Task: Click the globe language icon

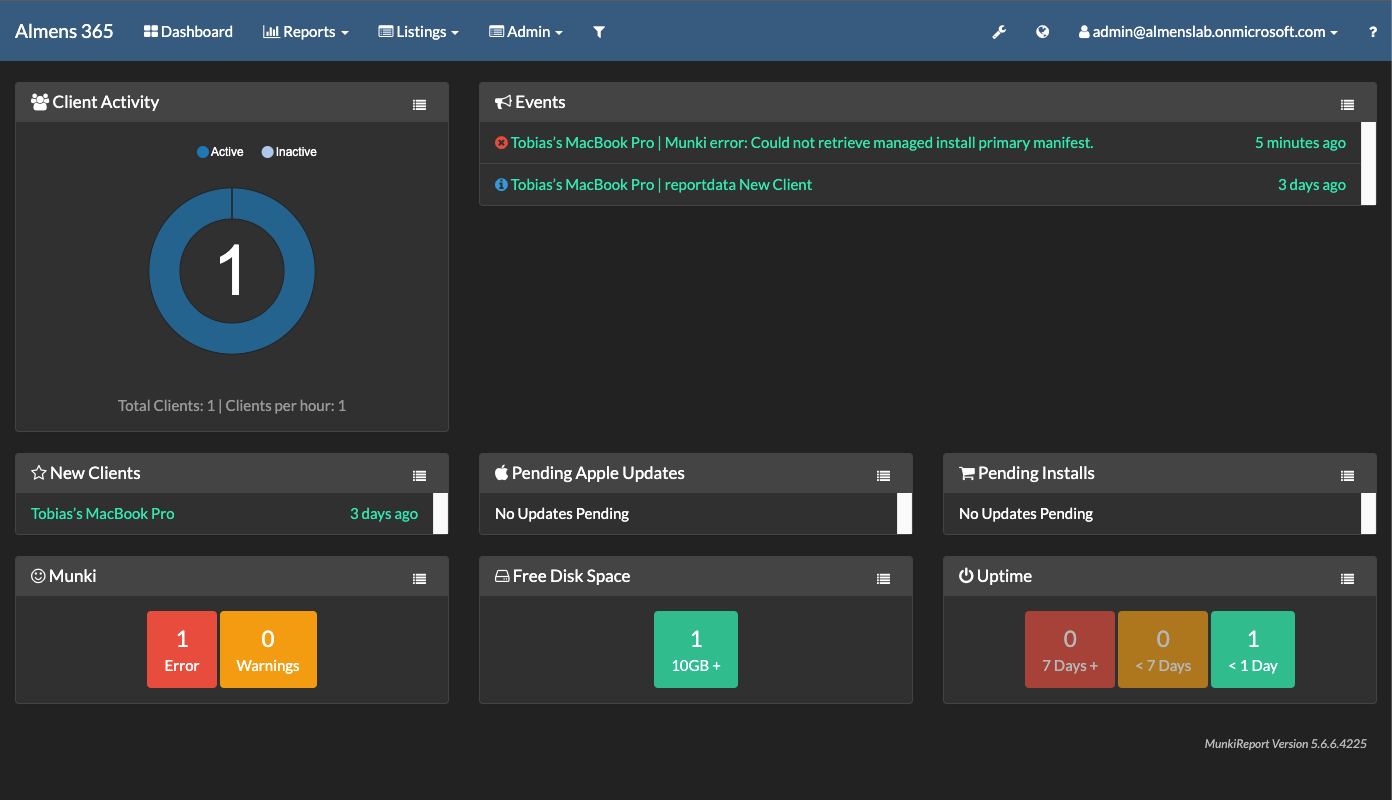Action: coord(1042,32)
